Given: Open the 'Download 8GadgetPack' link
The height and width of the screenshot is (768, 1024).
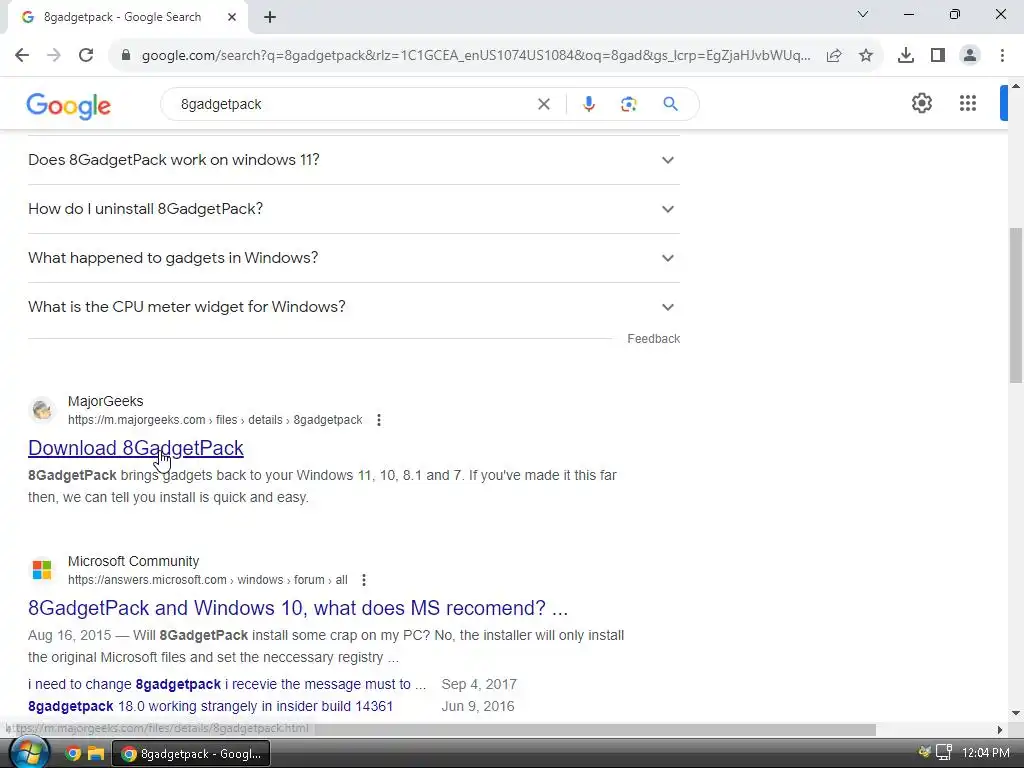Looking at the screenshot, I should pyautogui.click(x=136, y=448).
